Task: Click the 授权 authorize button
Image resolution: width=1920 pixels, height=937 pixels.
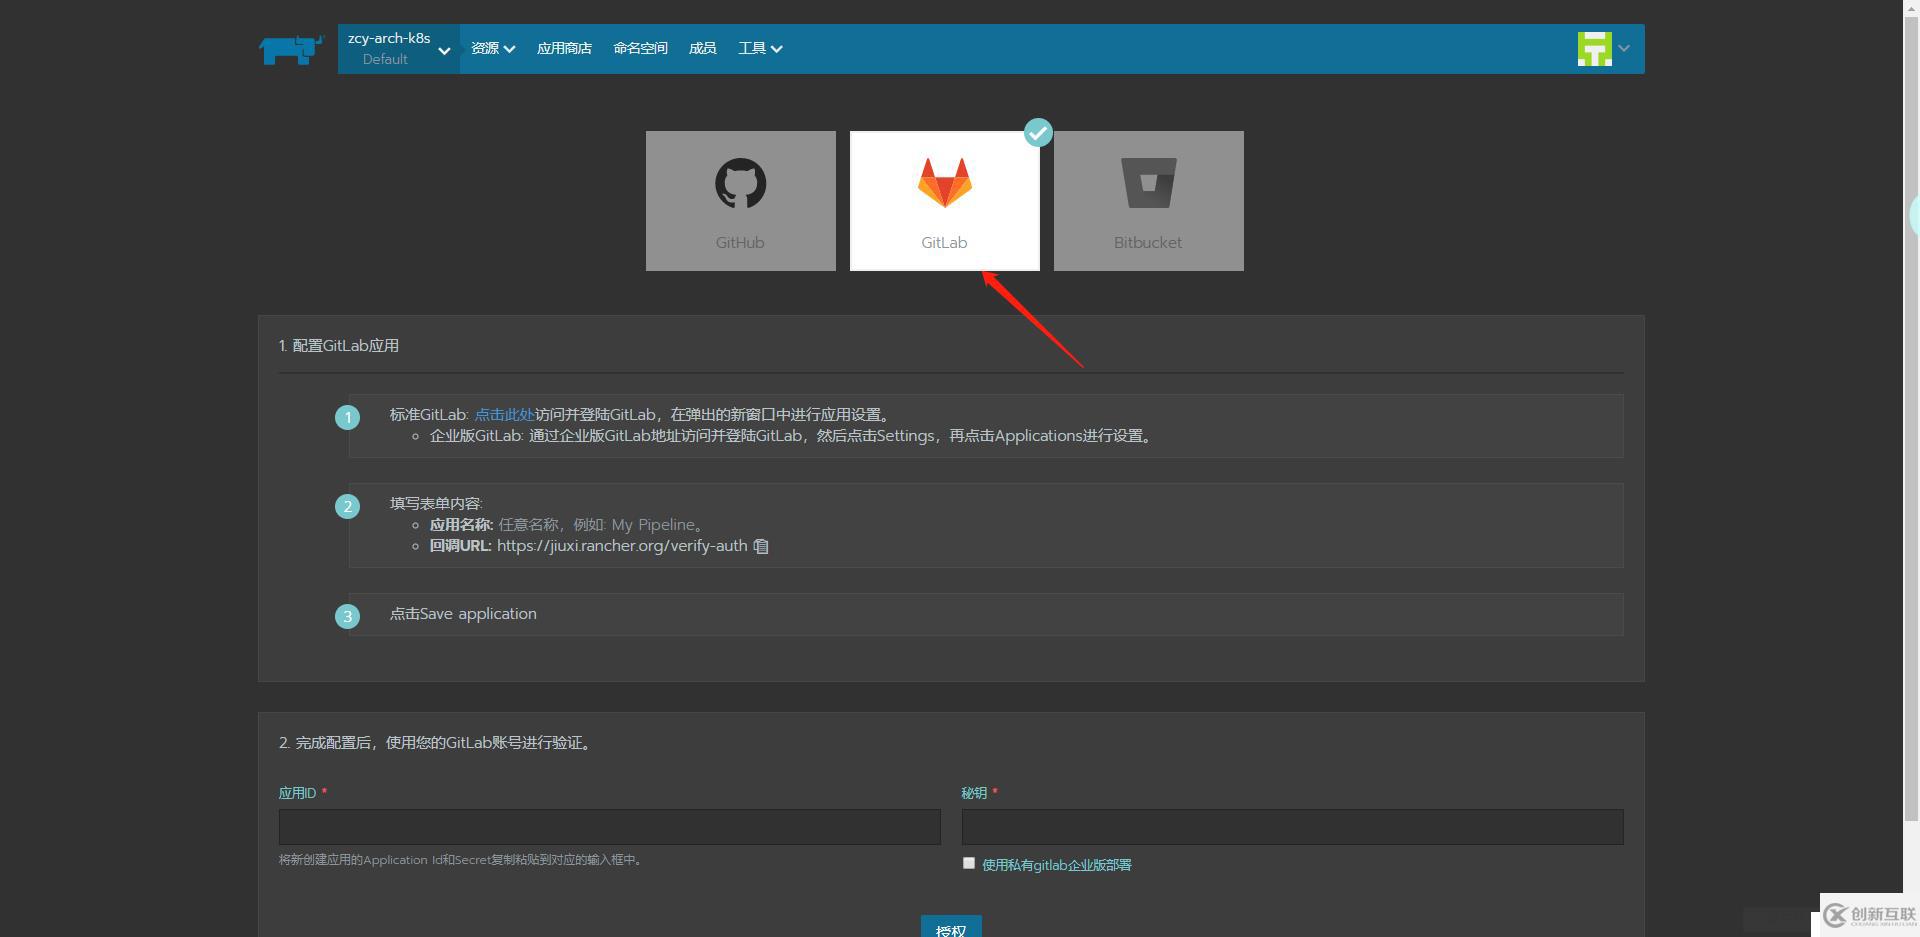Action: tap(950, 930)
